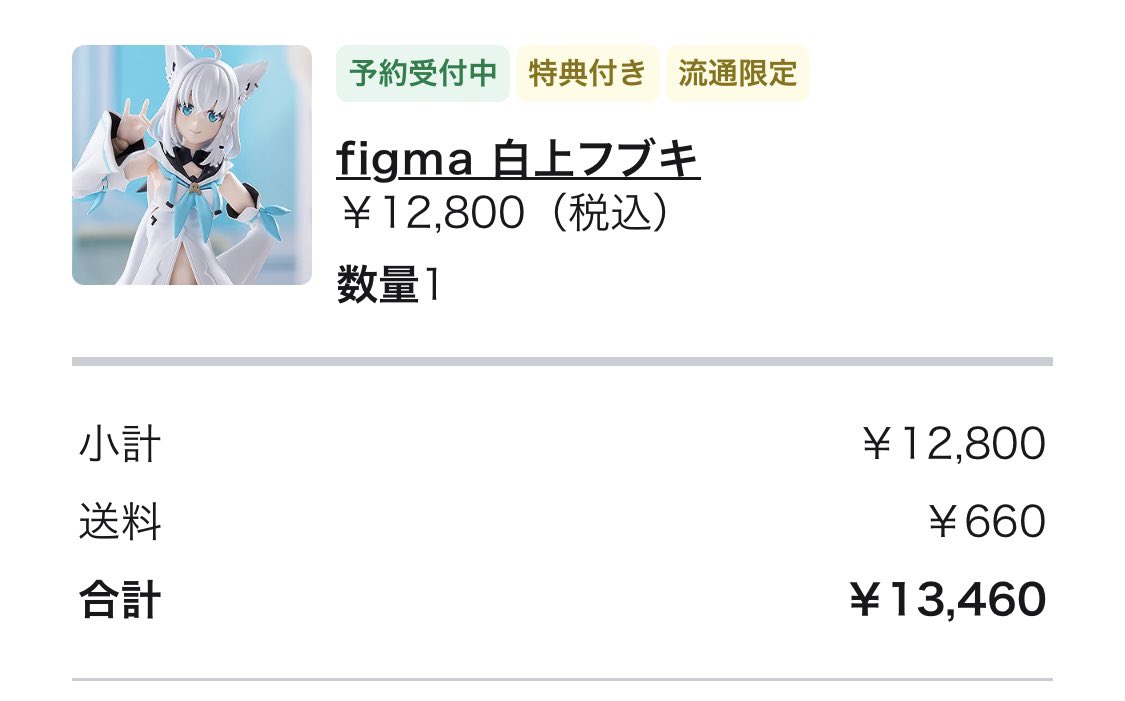Select the 特典付き bonus badge
Viewport: 1125px width, 701px height.
point(587,73)
